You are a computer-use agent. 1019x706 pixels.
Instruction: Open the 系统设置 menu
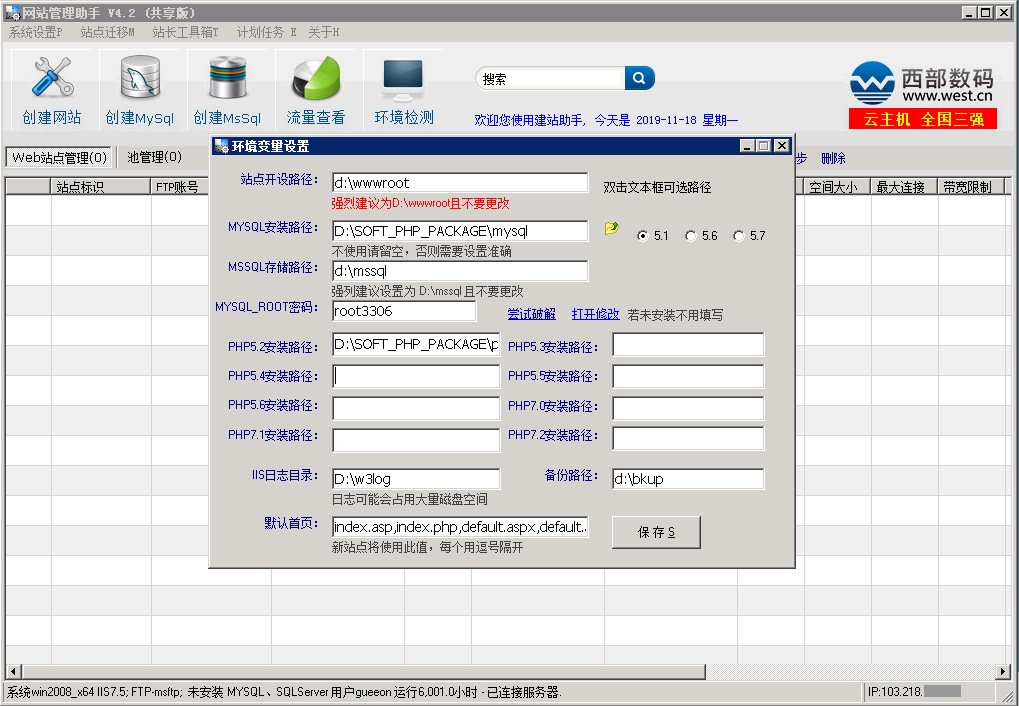pos(36,32)
